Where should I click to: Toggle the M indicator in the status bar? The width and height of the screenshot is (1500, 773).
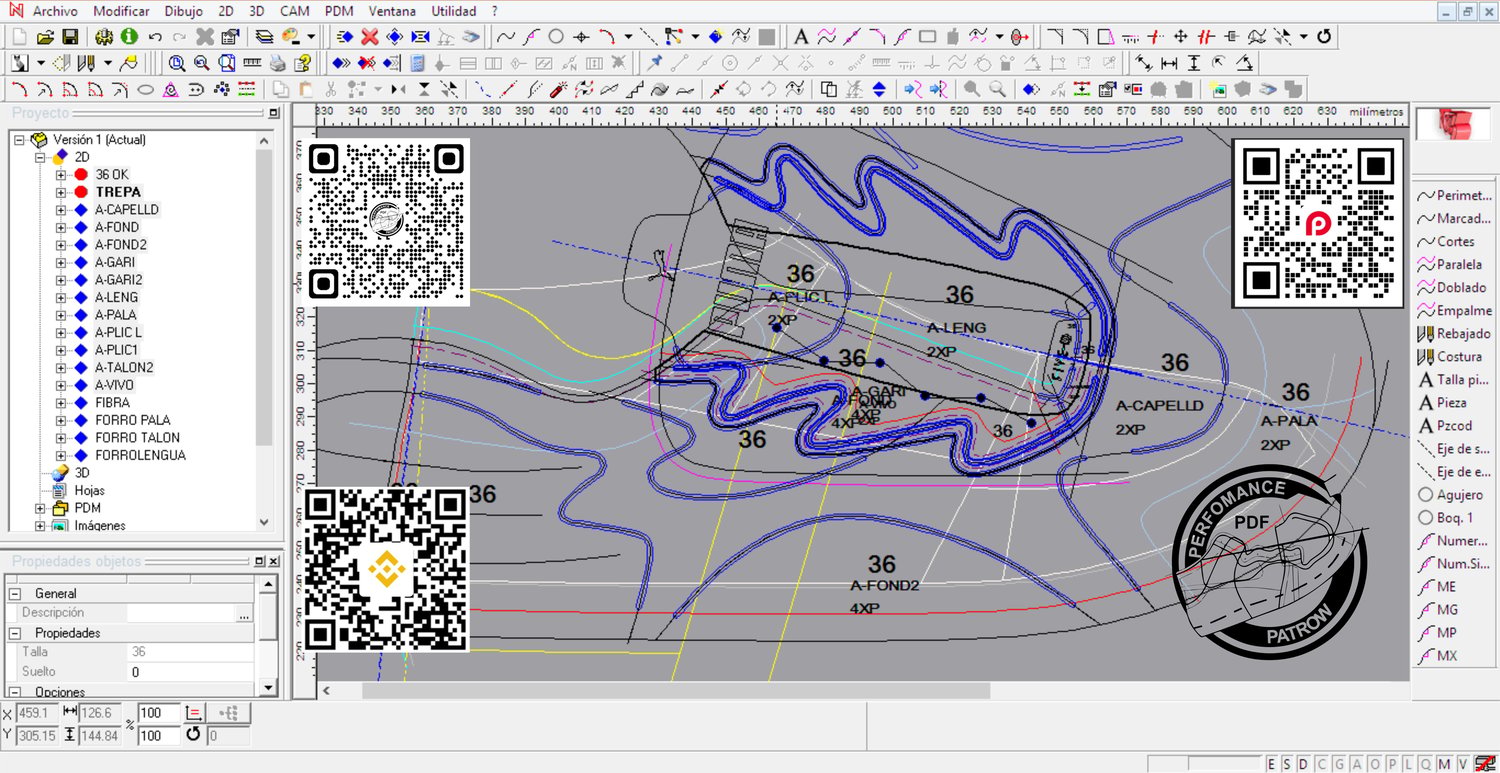point(1445,764)
